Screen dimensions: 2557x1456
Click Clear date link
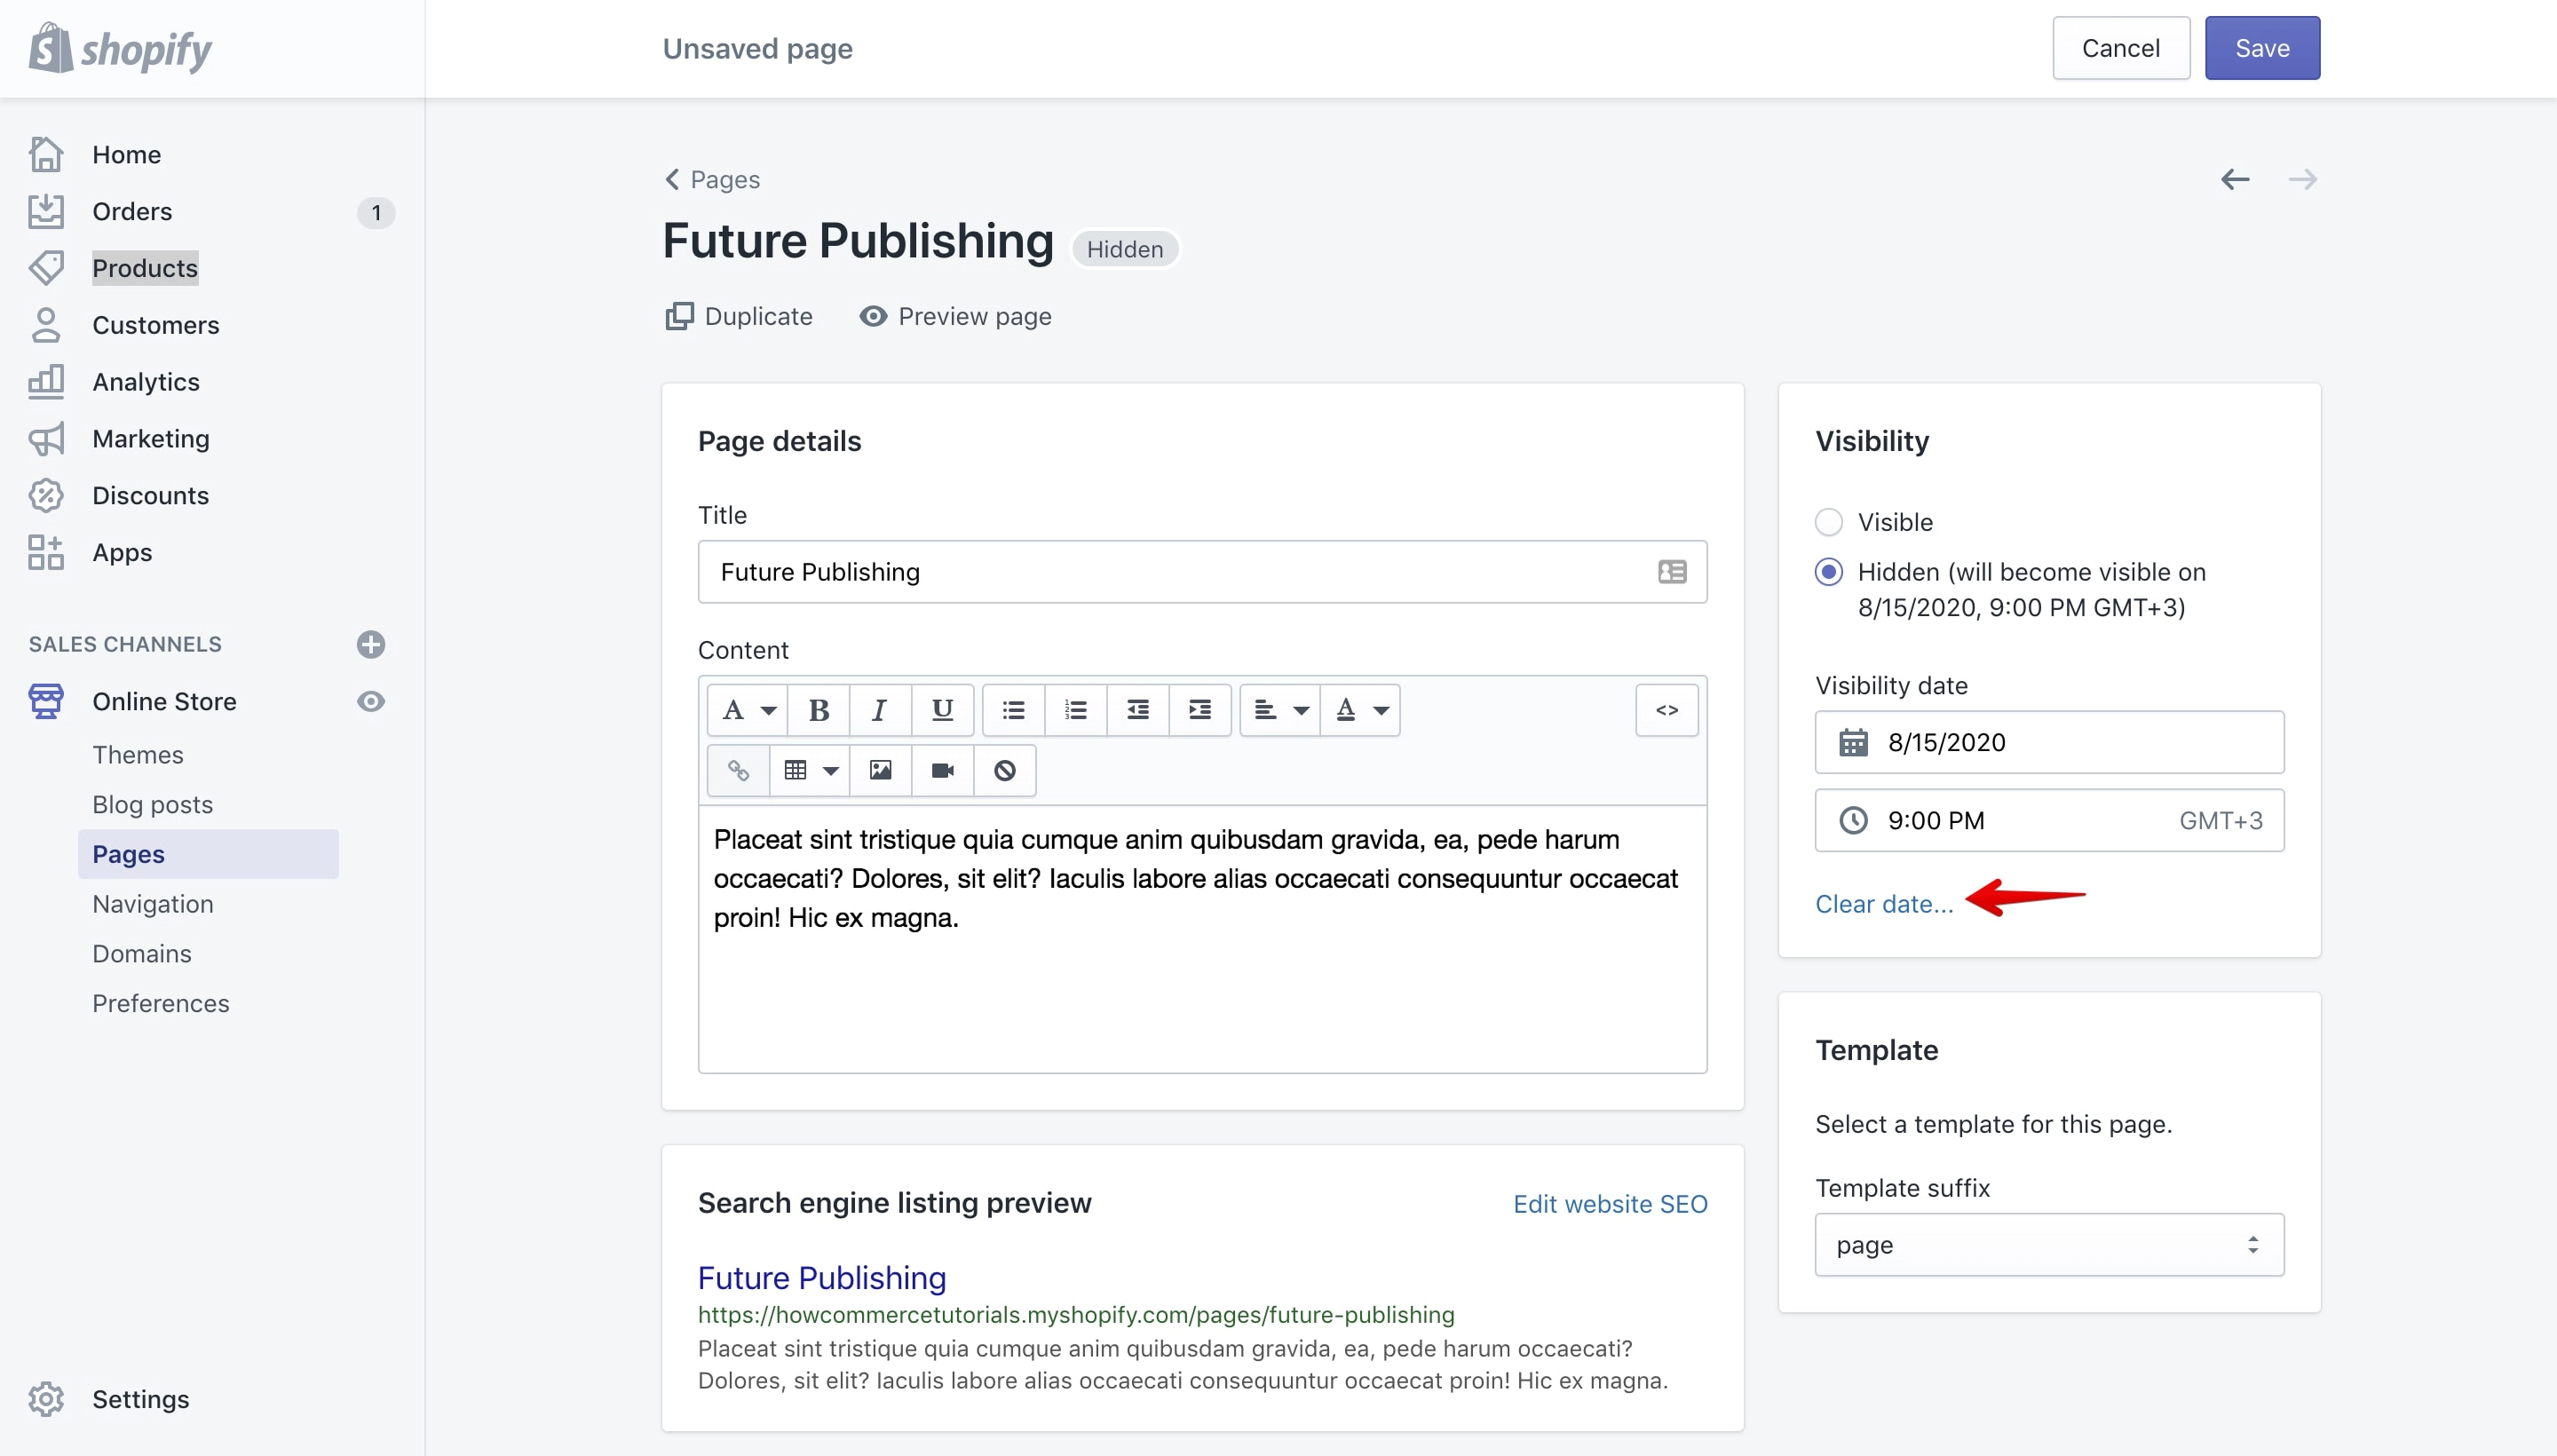1884,904
